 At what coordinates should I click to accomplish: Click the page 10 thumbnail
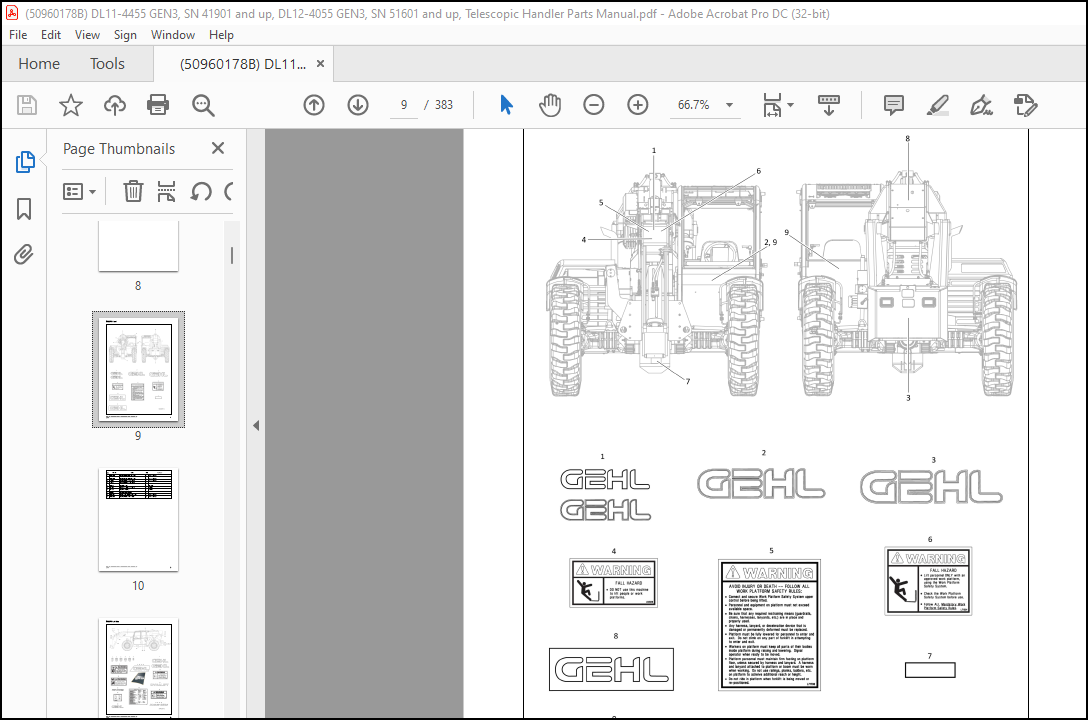(x=138, y=520)
